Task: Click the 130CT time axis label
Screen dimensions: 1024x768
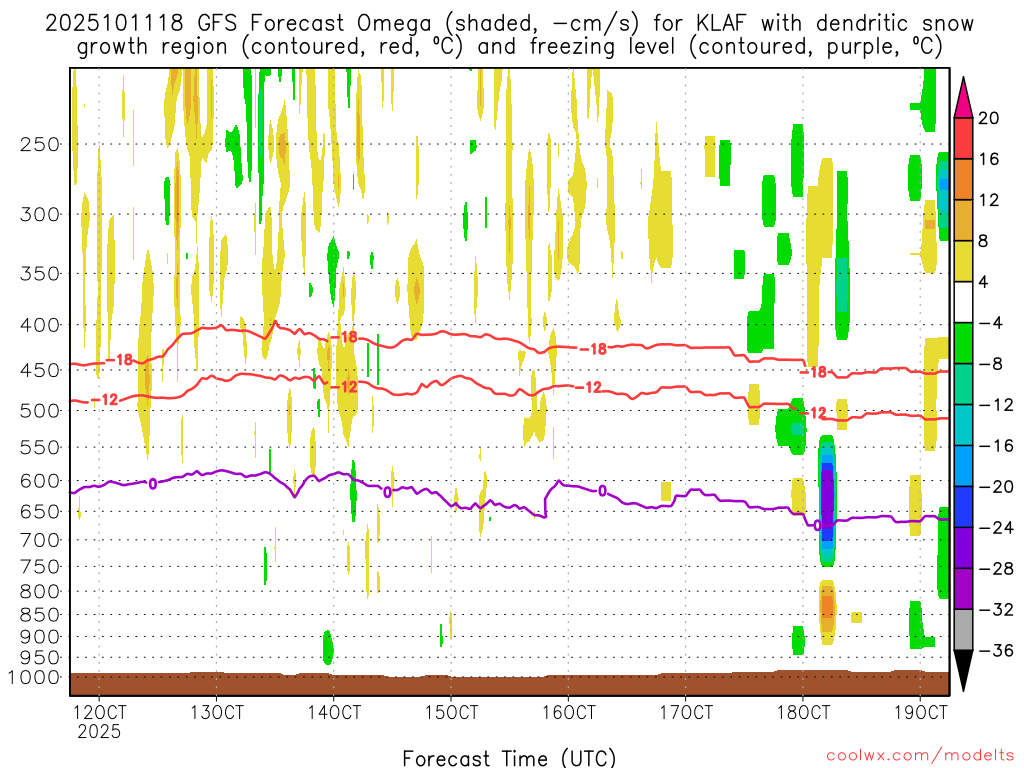Action: pos(216,711)
